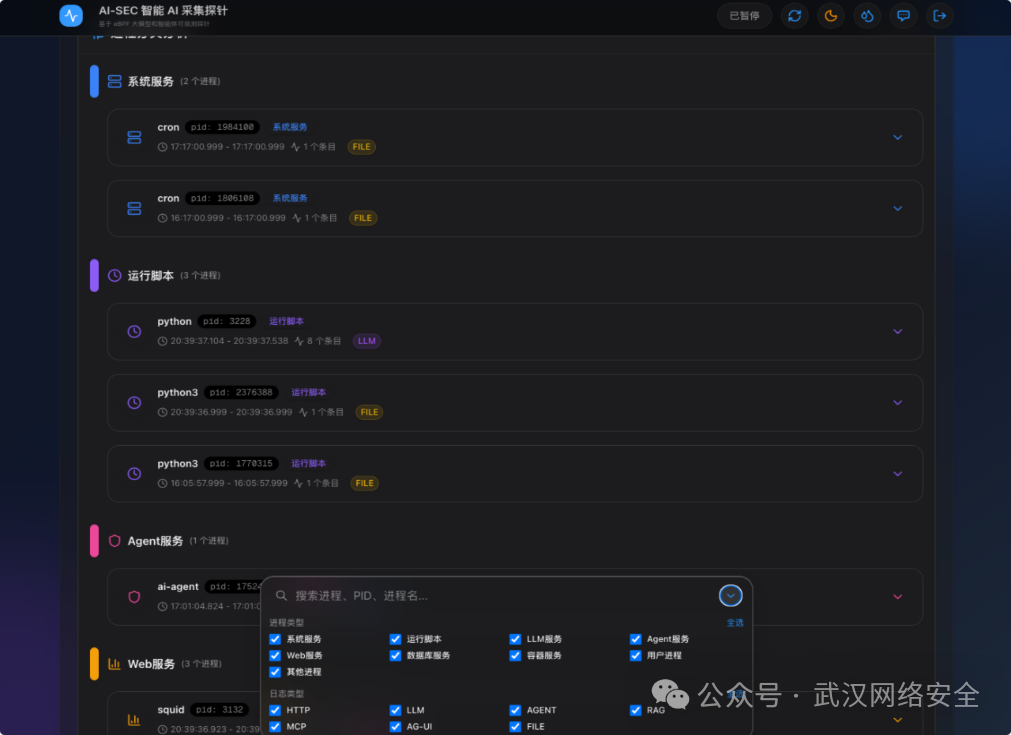
Task: Uncheck the MCP log type checkbox
Action: 275,727
